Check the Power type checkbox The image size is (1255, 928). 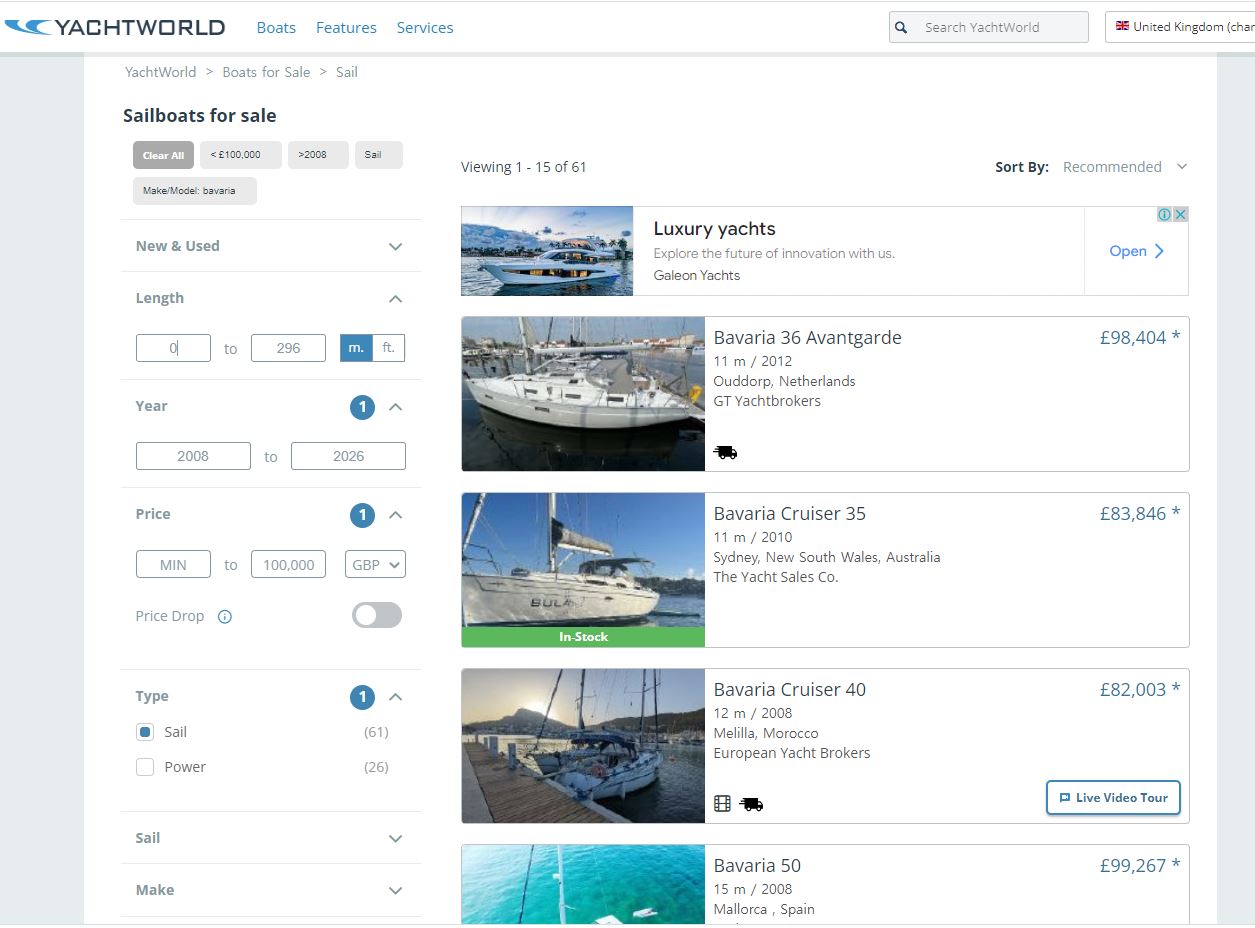145,767
